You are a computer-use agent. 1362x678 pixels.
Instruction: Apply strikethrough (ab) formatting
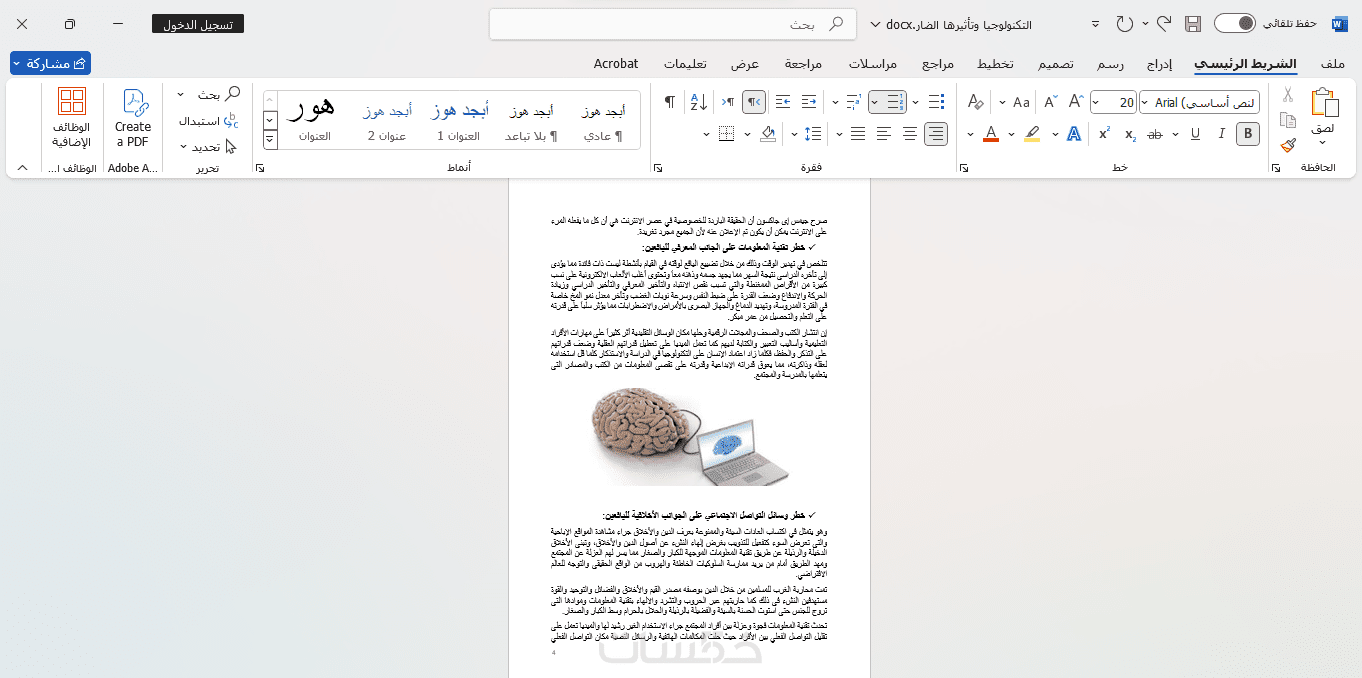click(1155, 134)
